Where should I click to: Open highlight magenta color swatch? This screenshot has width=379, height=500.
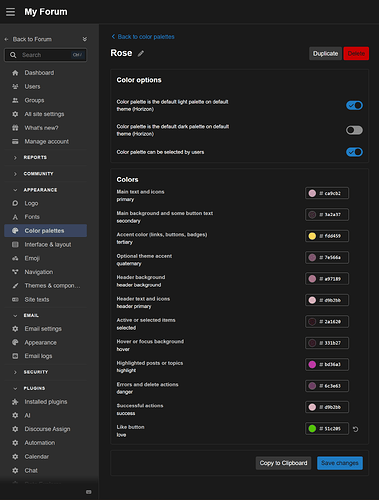[312, 364]
